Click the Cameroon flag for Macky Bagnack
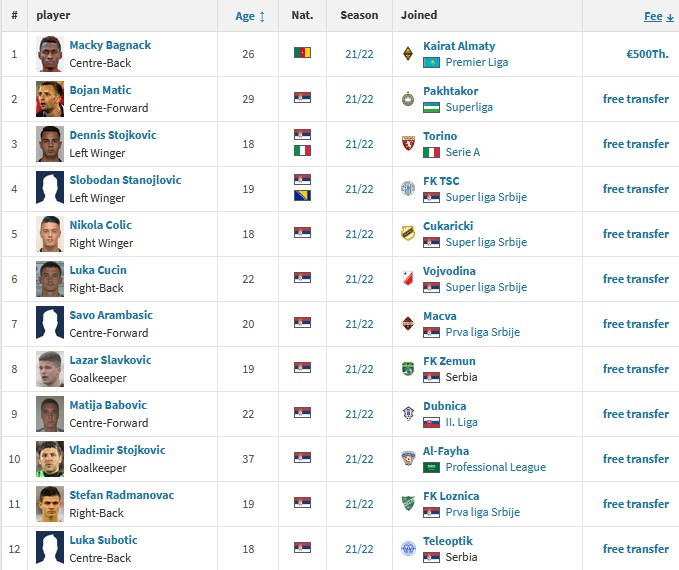Image resolution: width=679 pixels, height=570 pixels. (302, 53)
